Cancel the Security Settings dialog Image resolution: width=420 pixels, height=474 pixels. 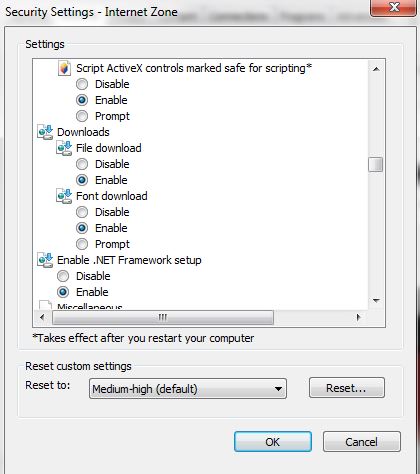362,442
